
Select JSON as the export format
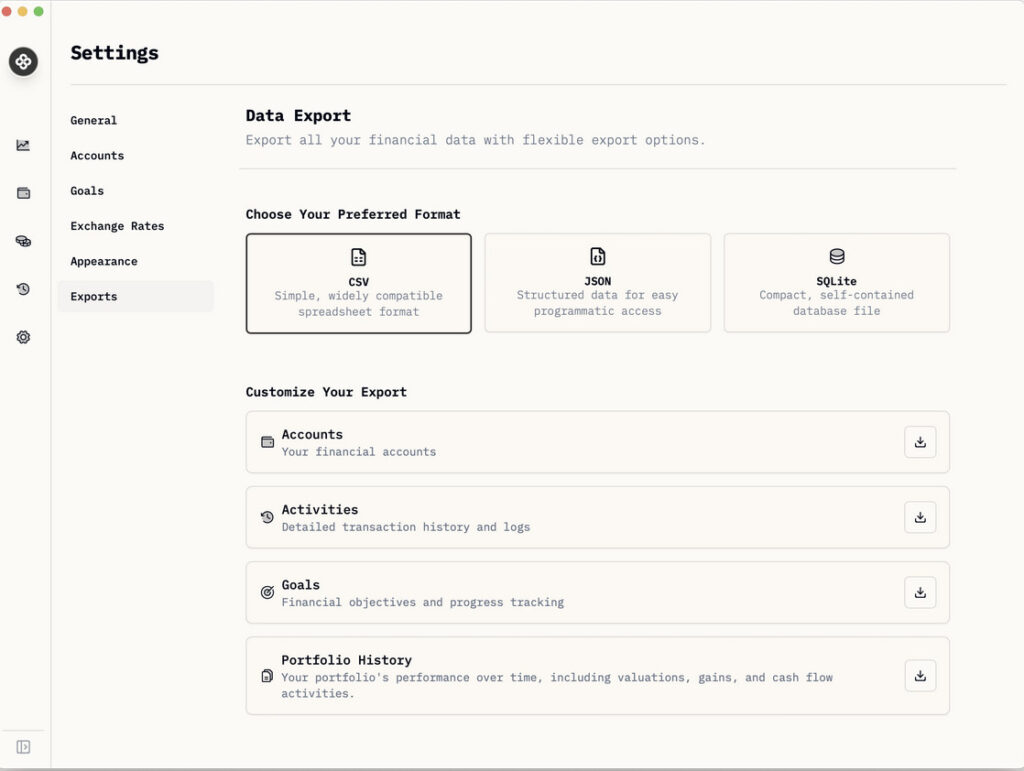coord(597,283)
